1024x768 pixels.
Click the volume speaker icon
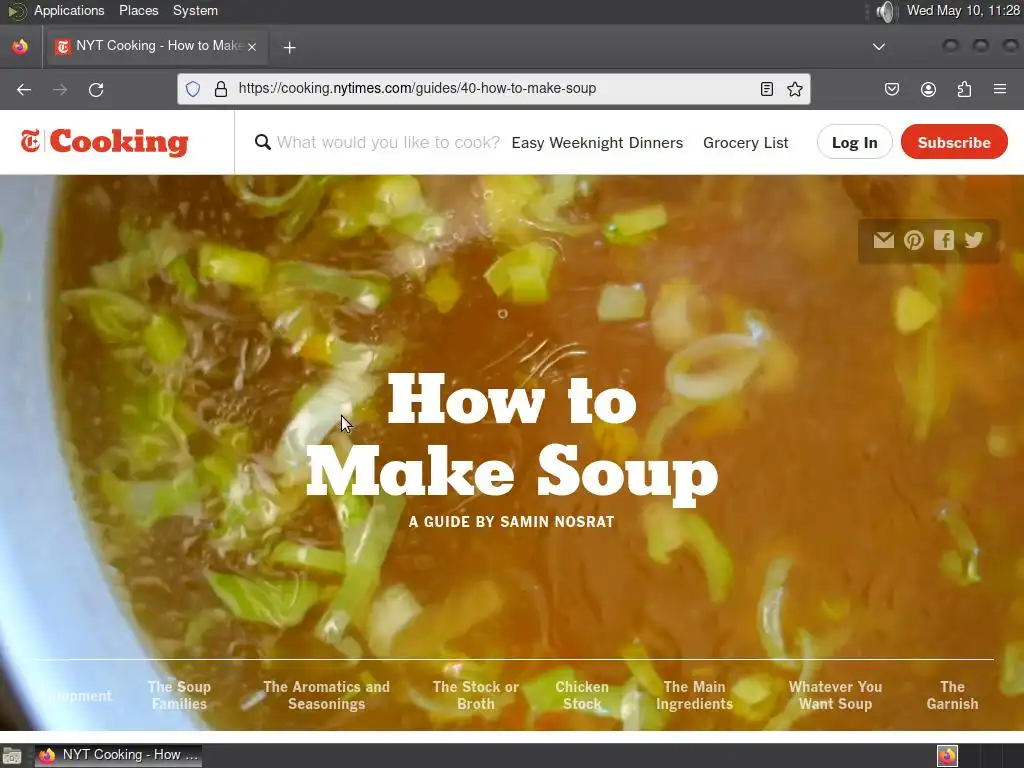tap(886, 11)
